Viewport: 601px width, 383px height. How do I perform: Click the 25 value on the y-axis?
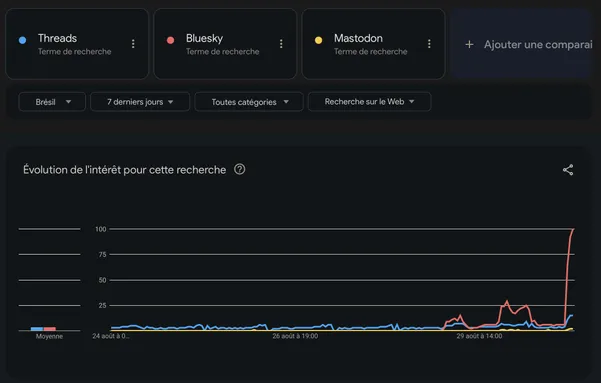(x=102, y=306)
